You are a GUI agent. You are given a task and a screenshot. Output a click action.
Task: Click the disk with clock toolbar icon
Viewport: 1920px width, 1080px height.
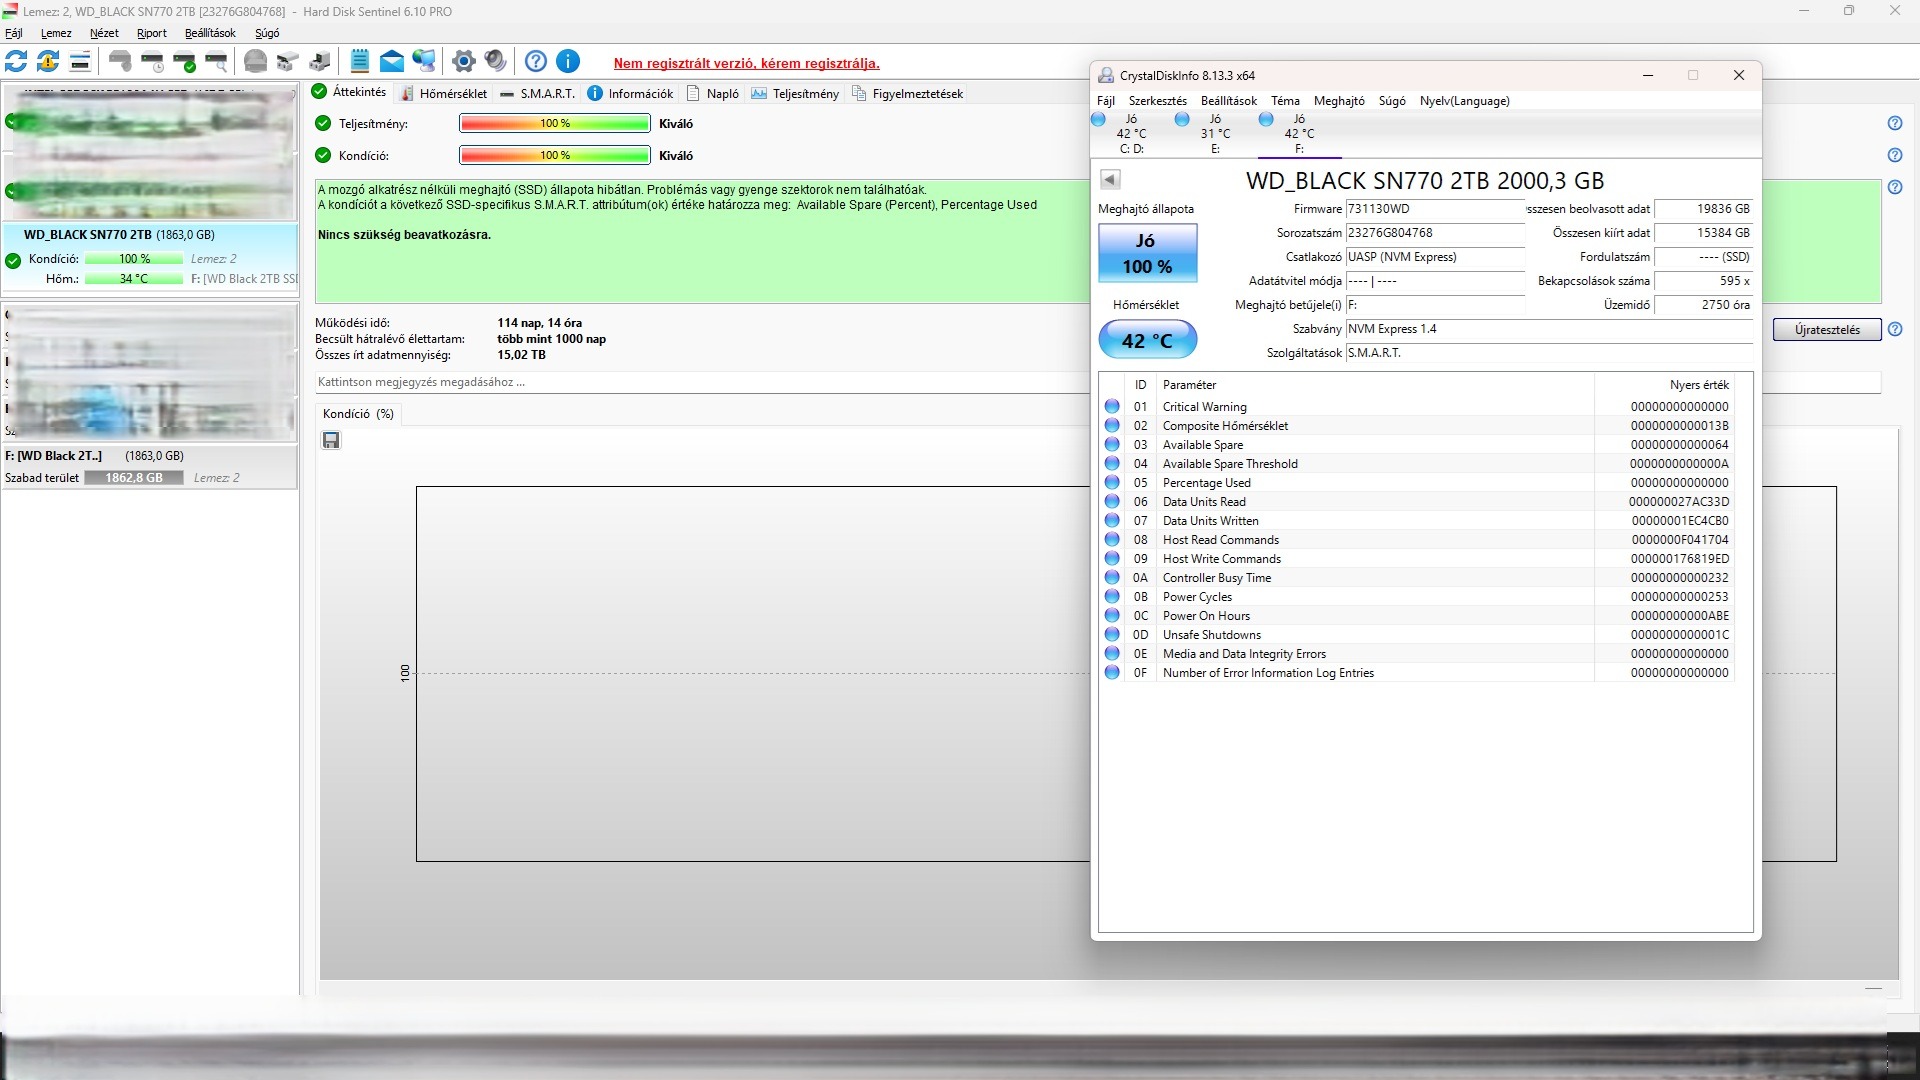[153, 62]
